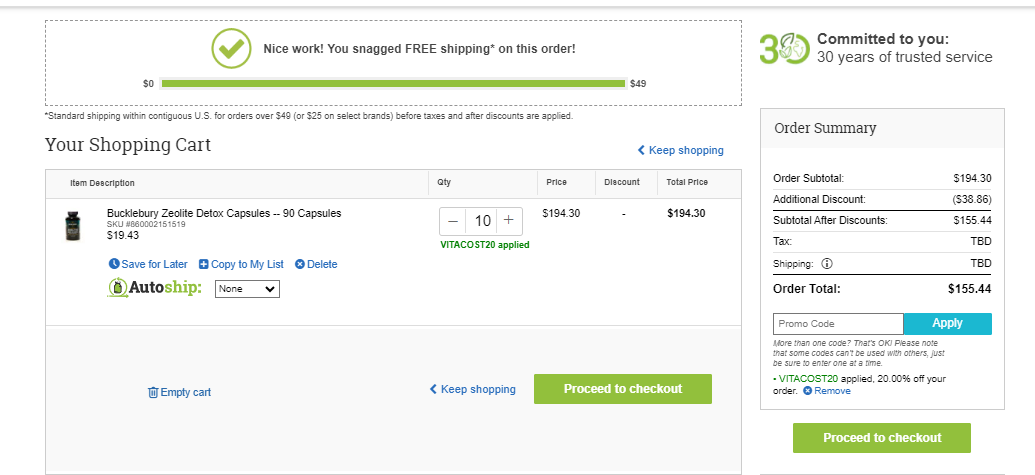Viewport: 1035px width, 475px height.
Task: Click the free shipping progress bar
Action: pos(393,84)
